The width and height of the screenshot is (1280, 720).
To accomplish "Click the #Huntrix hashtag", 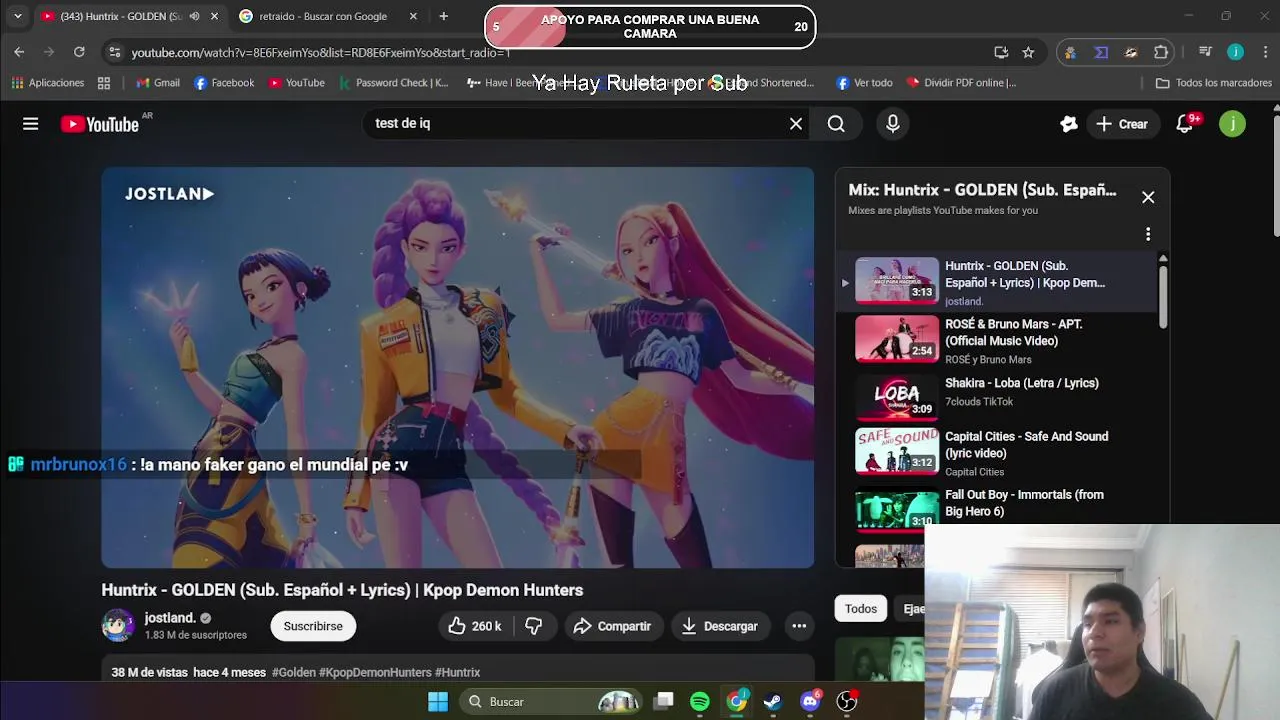I will point(458,672).
